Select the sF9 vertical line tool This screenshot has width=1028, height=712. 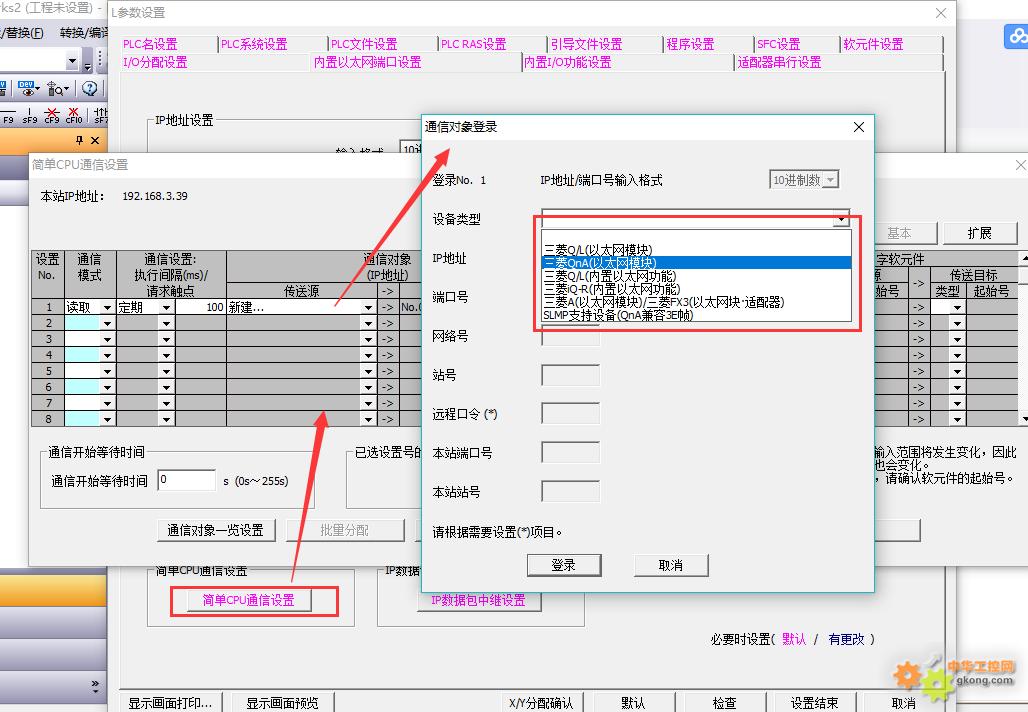30,116
